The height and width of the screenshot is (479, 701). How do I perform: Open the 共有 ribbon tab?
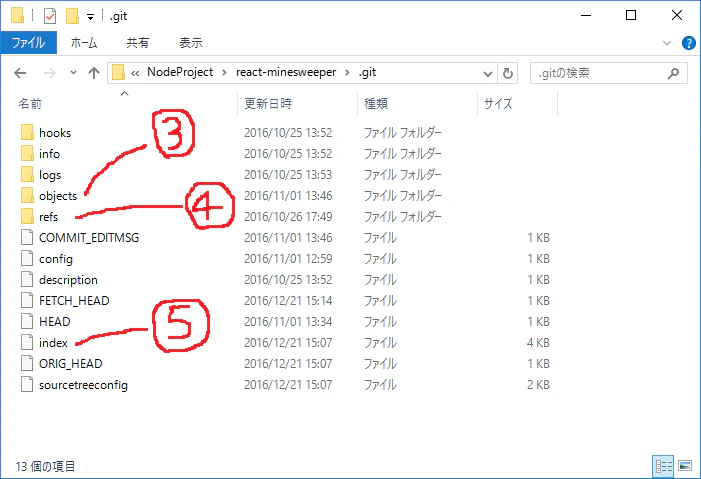(137, 43)
